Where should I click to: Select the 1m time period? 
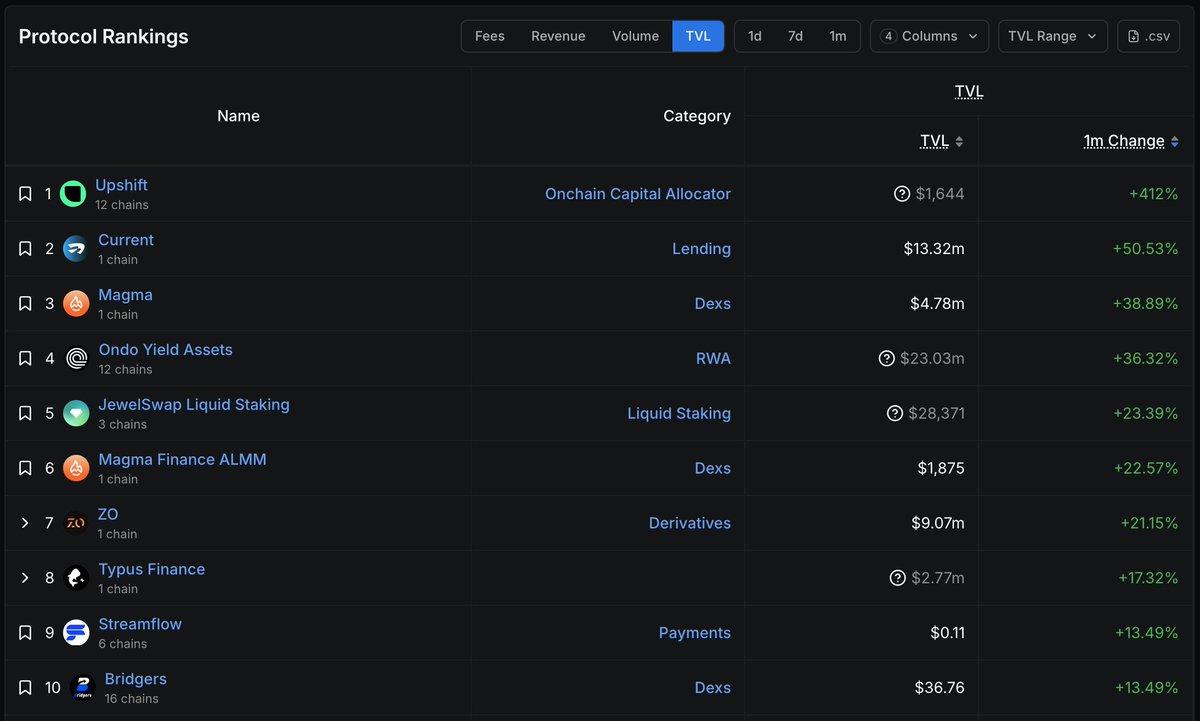[838, 36]
